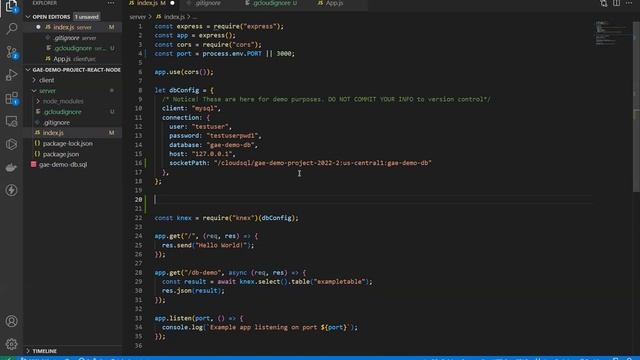The image size is (640, 360).
Task: Click the braces icon of package.json
Action: (x=37, y=154)
